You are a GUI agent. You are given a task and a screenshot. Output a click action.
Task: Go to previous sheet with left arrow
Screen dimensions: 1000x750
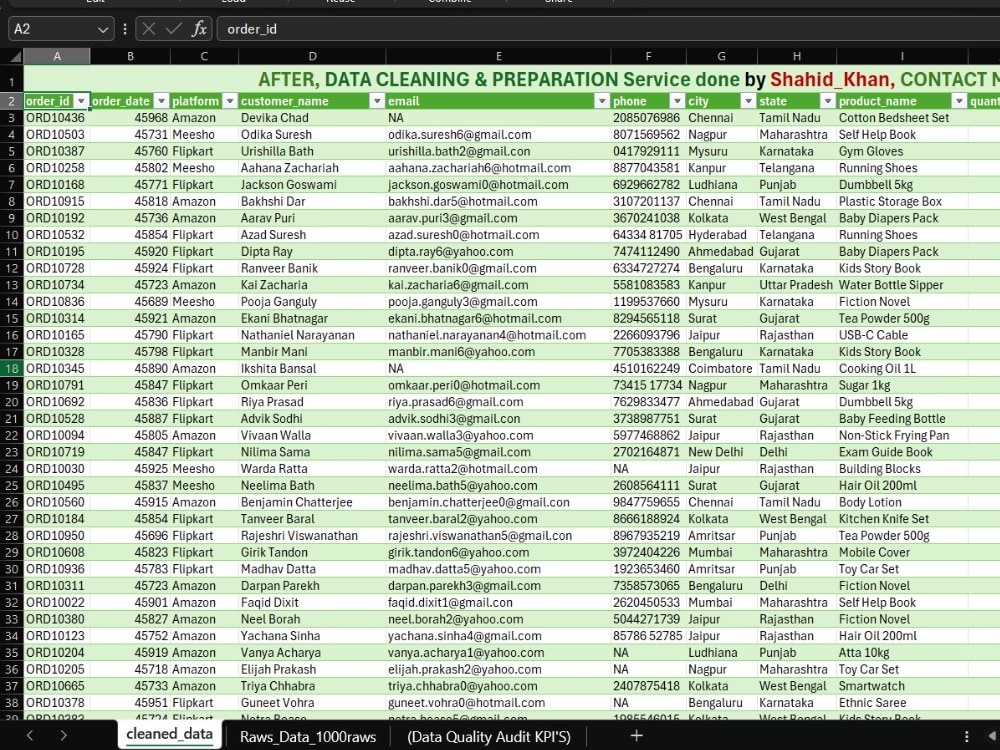(29, 735)
